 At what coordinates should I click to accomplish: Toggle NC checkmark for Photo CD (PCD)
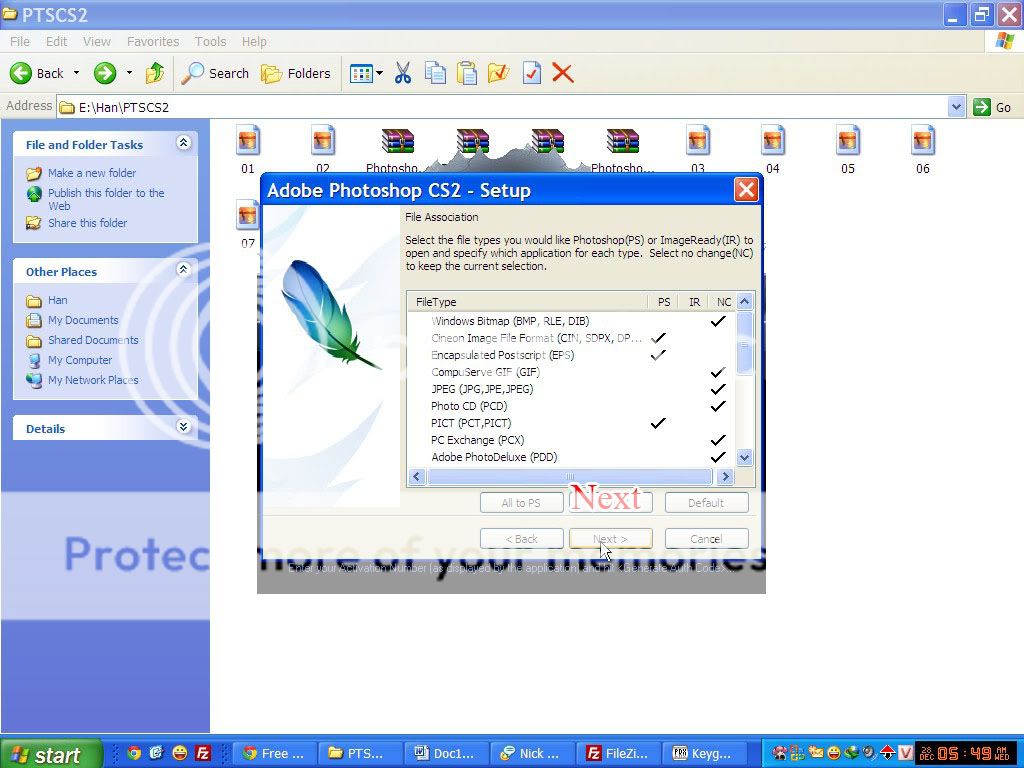tap(718, 406)
